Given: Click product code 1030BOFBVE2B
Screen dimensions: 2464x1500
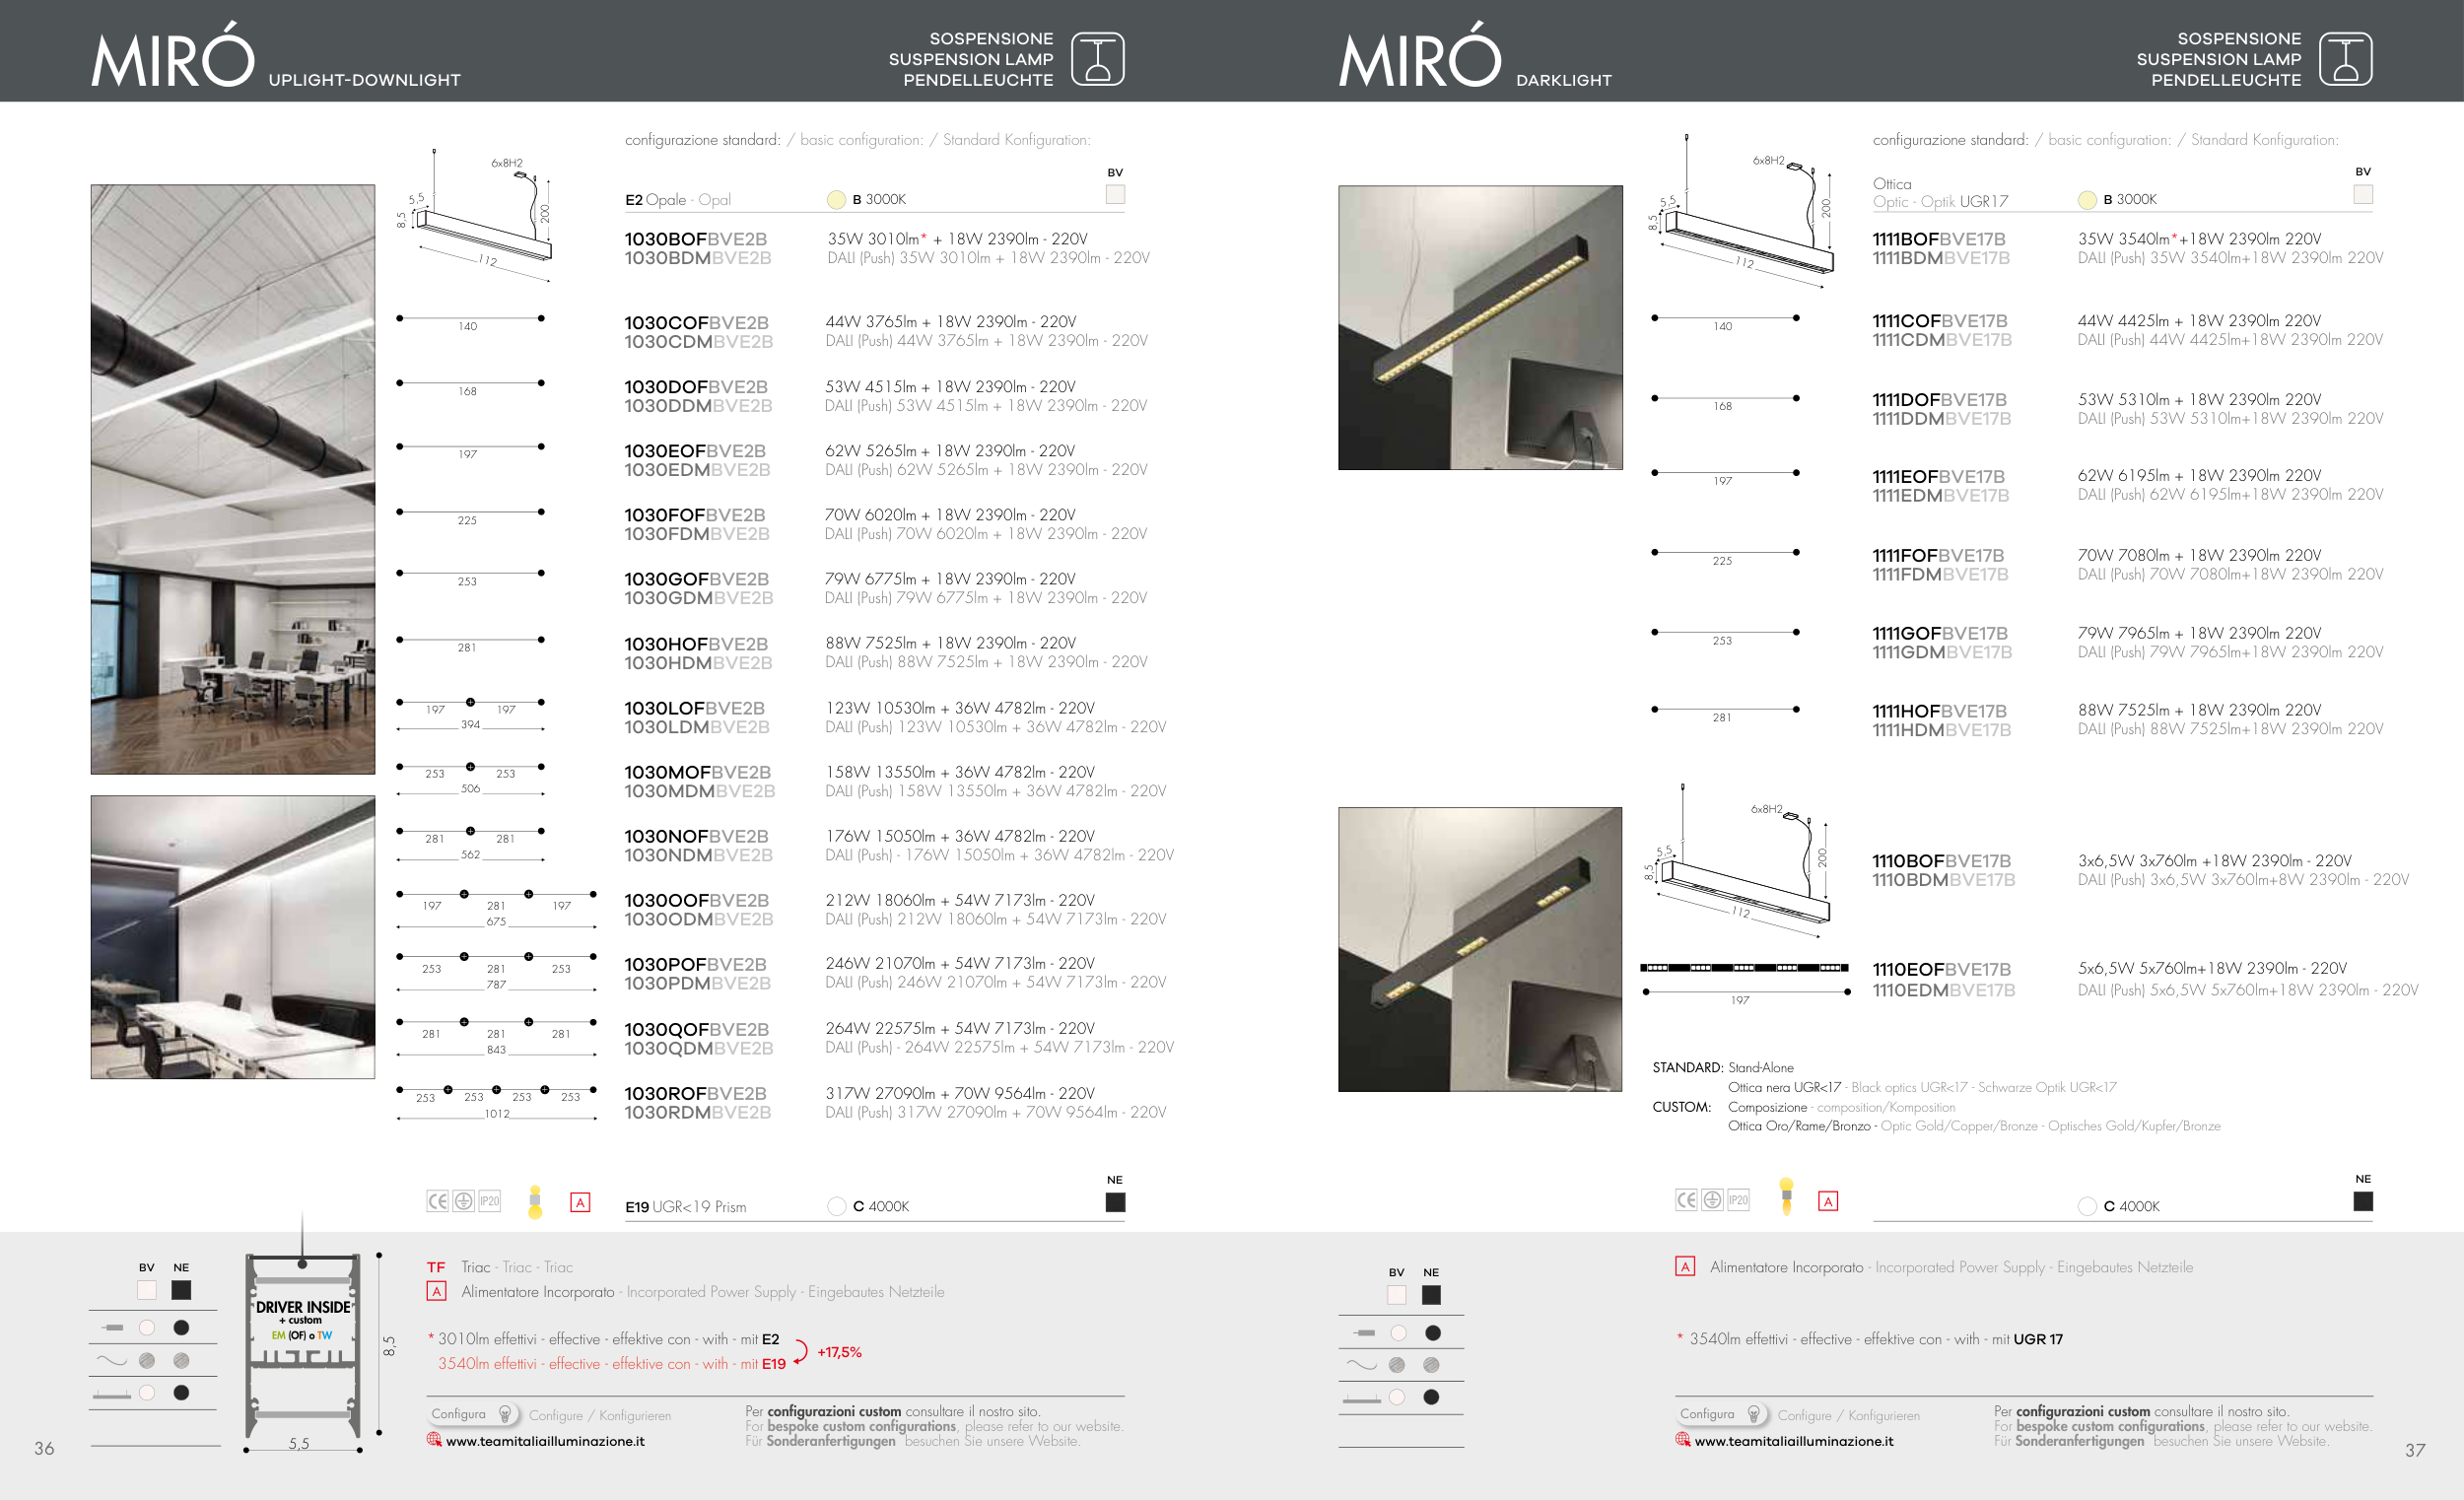Looking at the screenshot, I should tap(695, 239).
